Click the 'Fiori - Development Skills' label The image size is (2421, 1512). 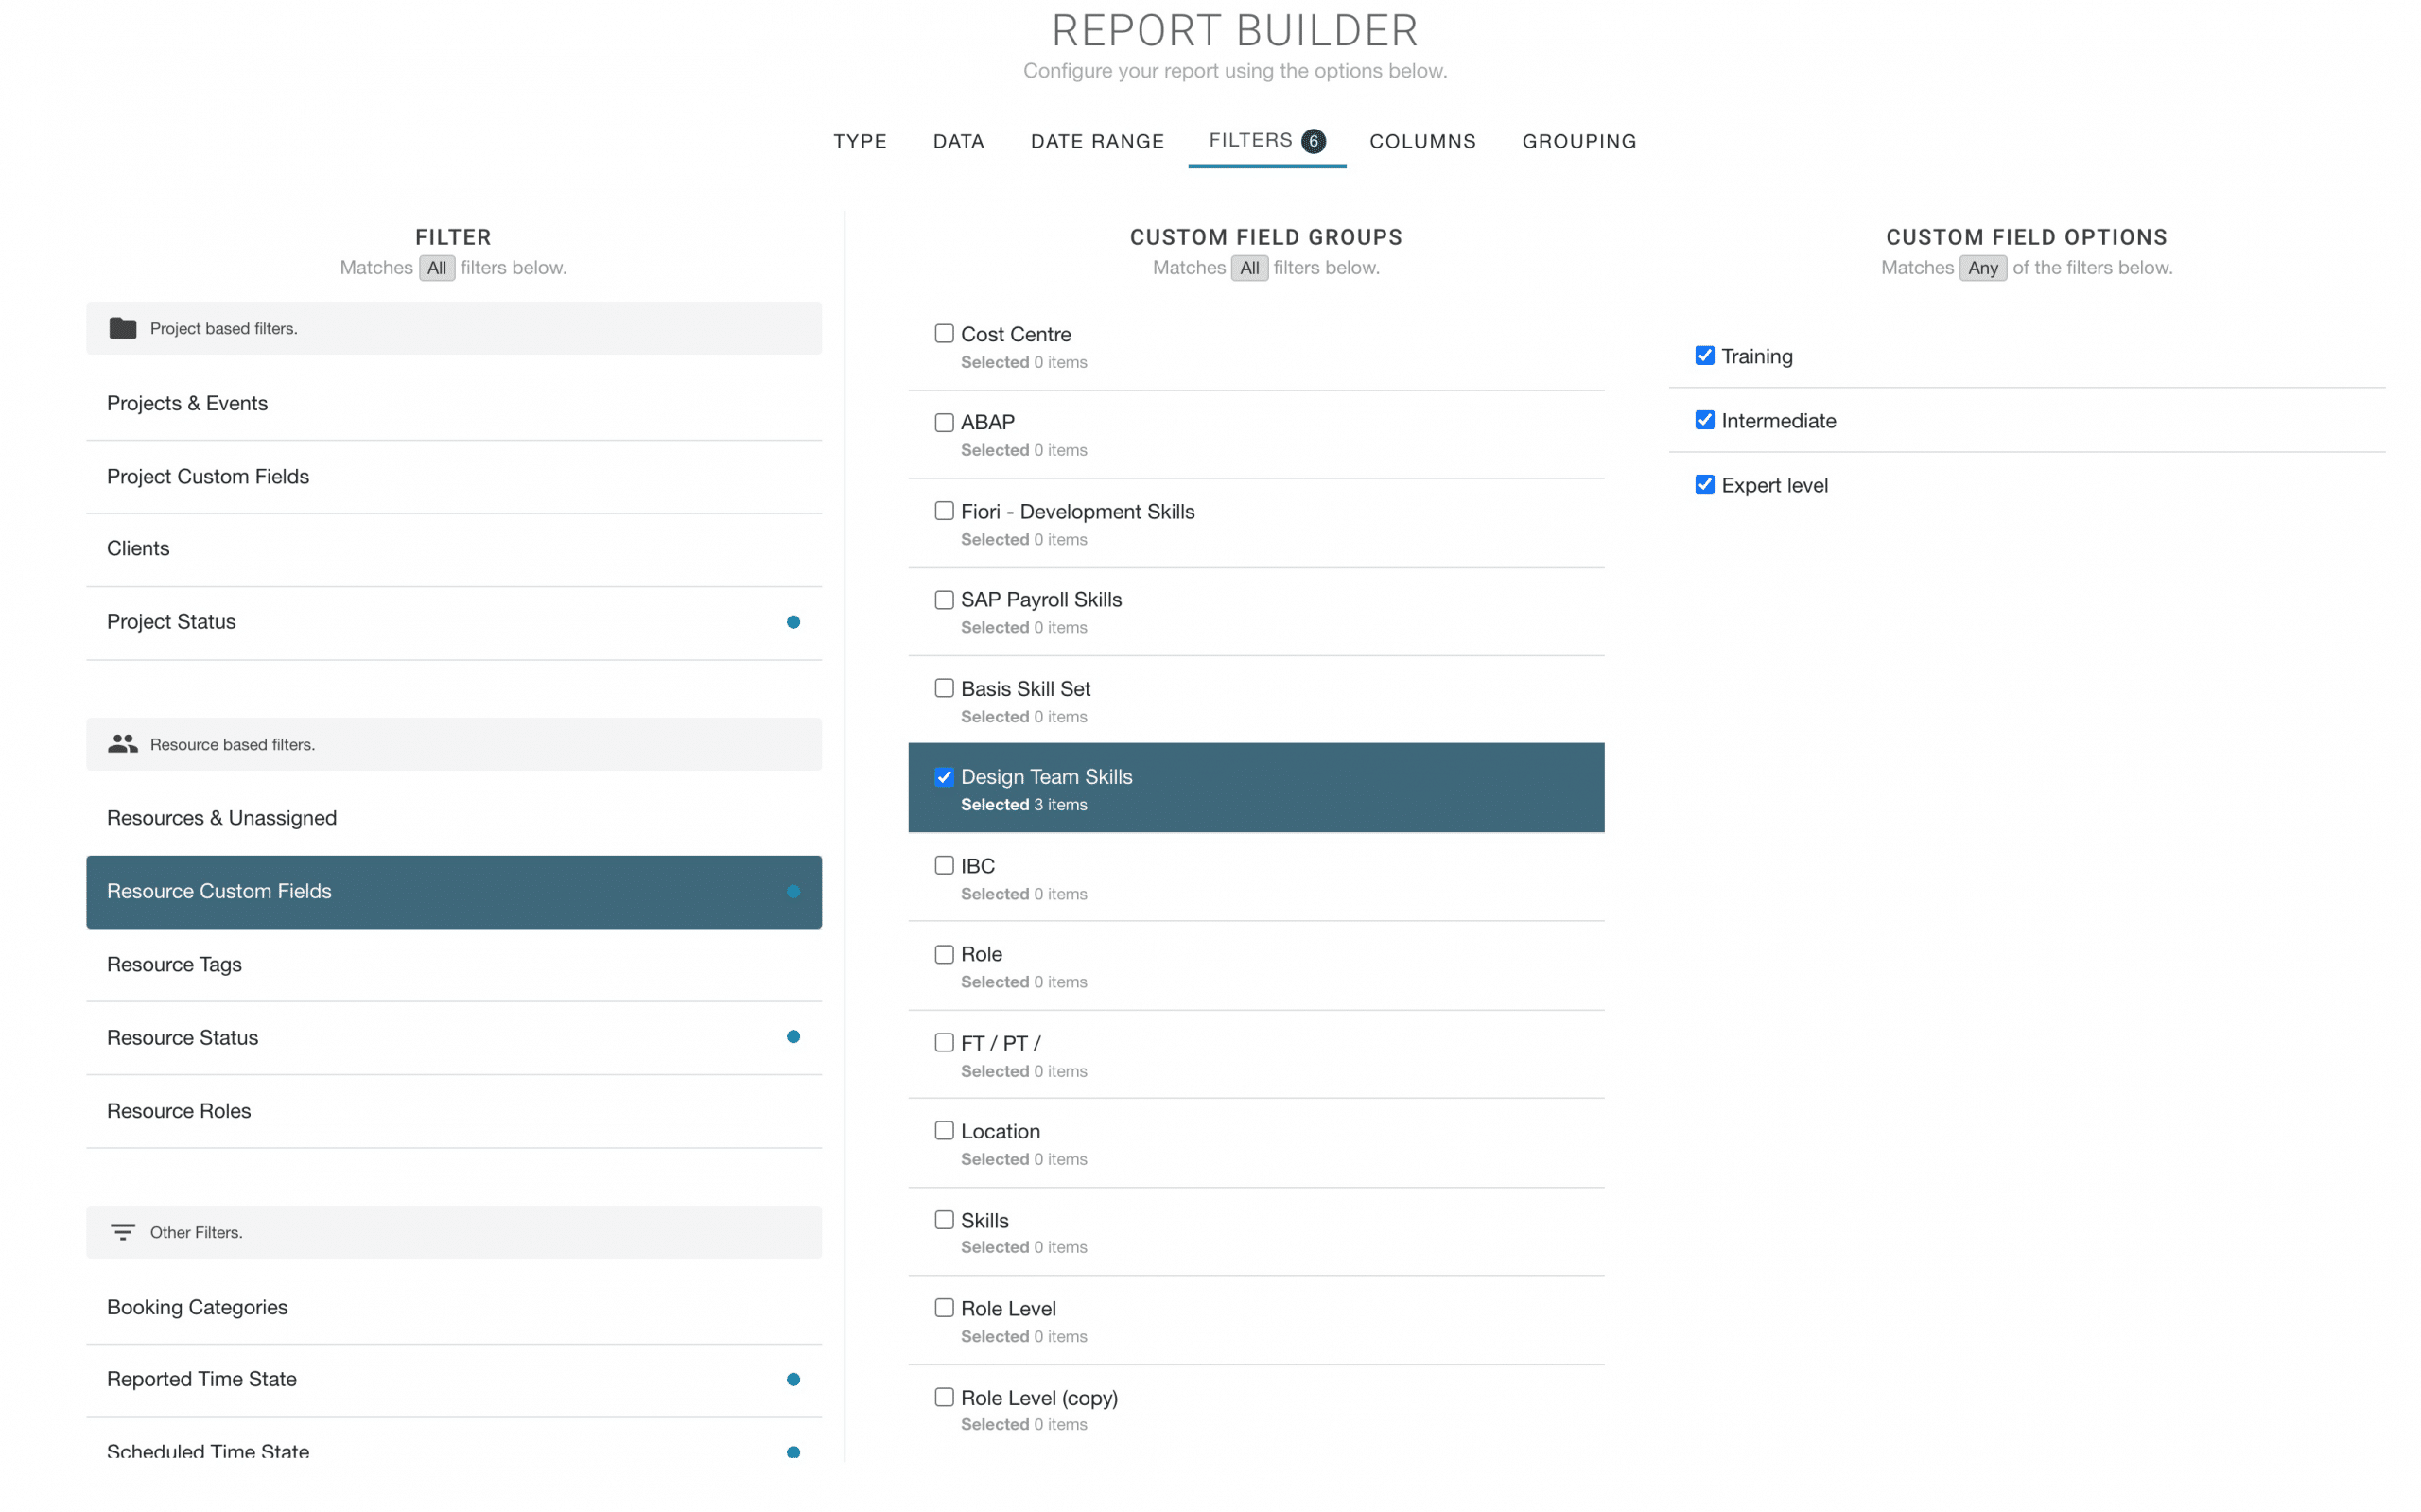(1077, 512)
